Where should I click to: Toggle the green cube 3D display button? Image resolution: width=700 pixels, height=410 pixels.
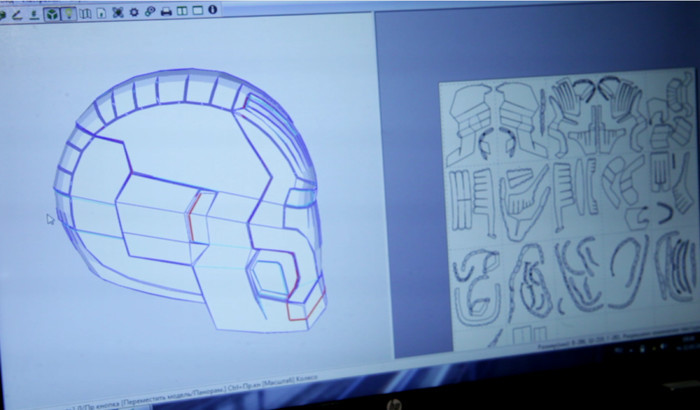point(52,14)
